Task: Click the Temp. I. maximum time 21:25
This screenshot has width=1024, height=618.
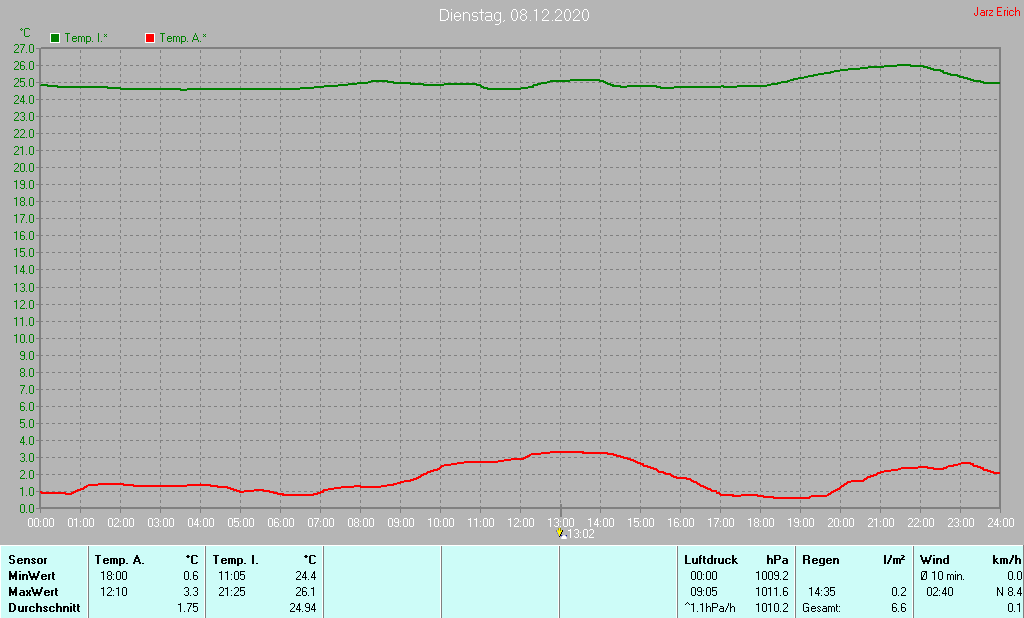Action: [x=232, y=592]
